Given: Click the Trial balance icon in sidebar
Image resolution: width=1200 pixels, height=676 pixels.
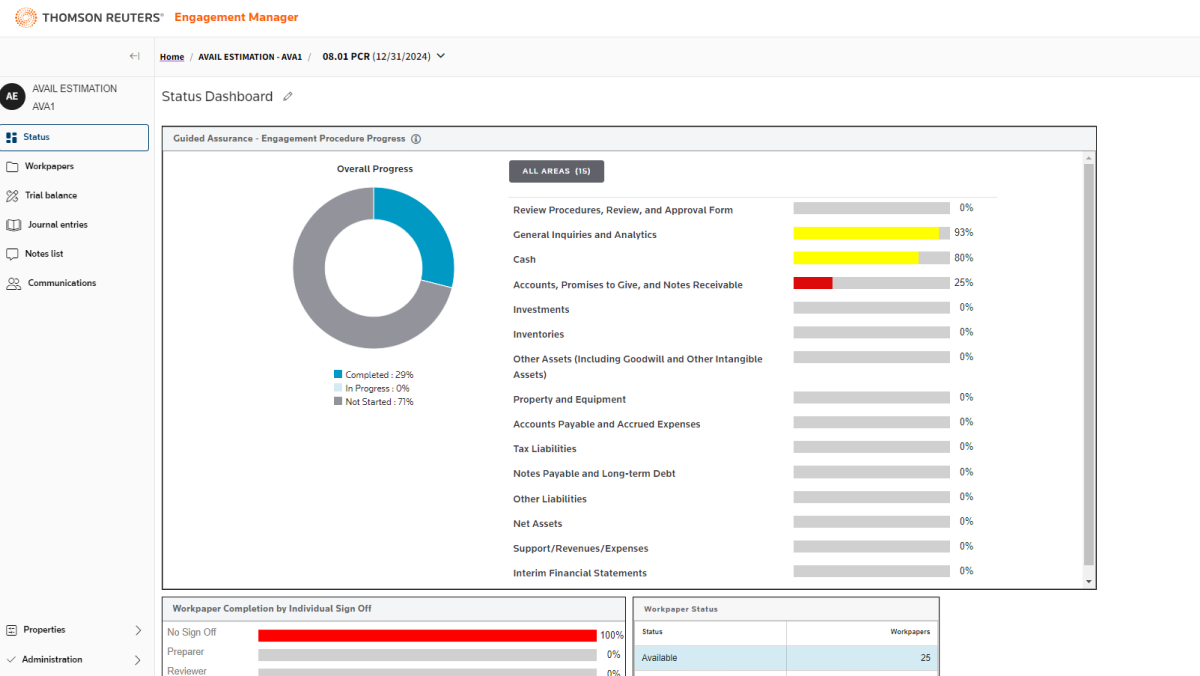Looking at the screenshot, I should [x=12, y=196].
